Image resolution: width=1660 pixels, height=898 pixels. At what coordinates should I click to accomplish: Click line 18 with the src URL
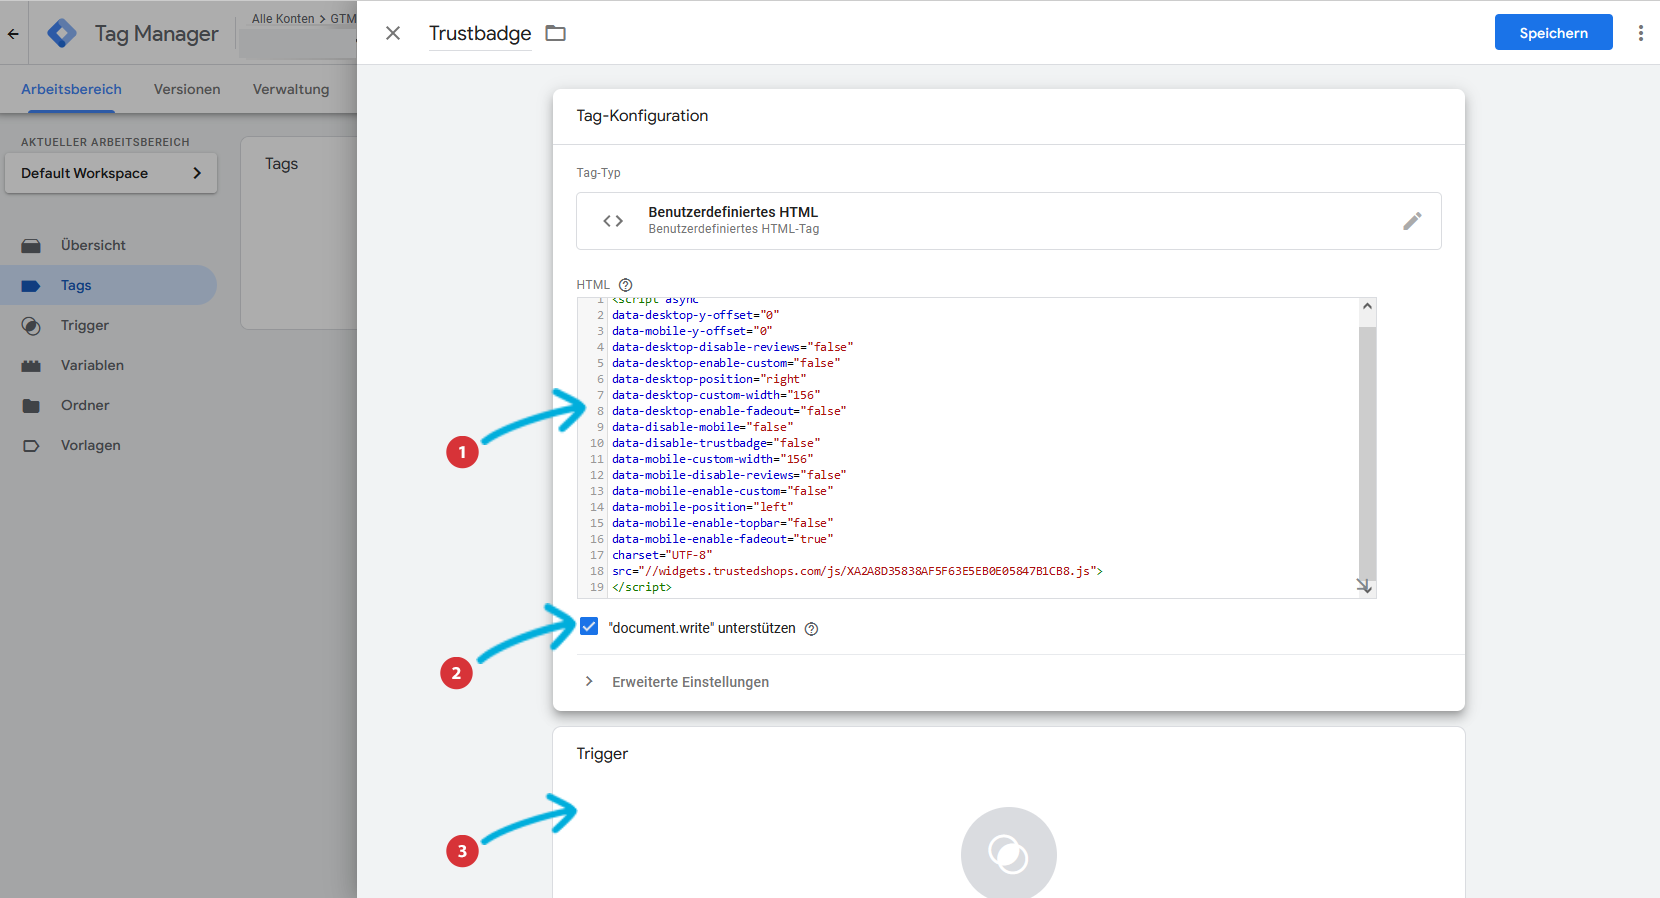857,571
